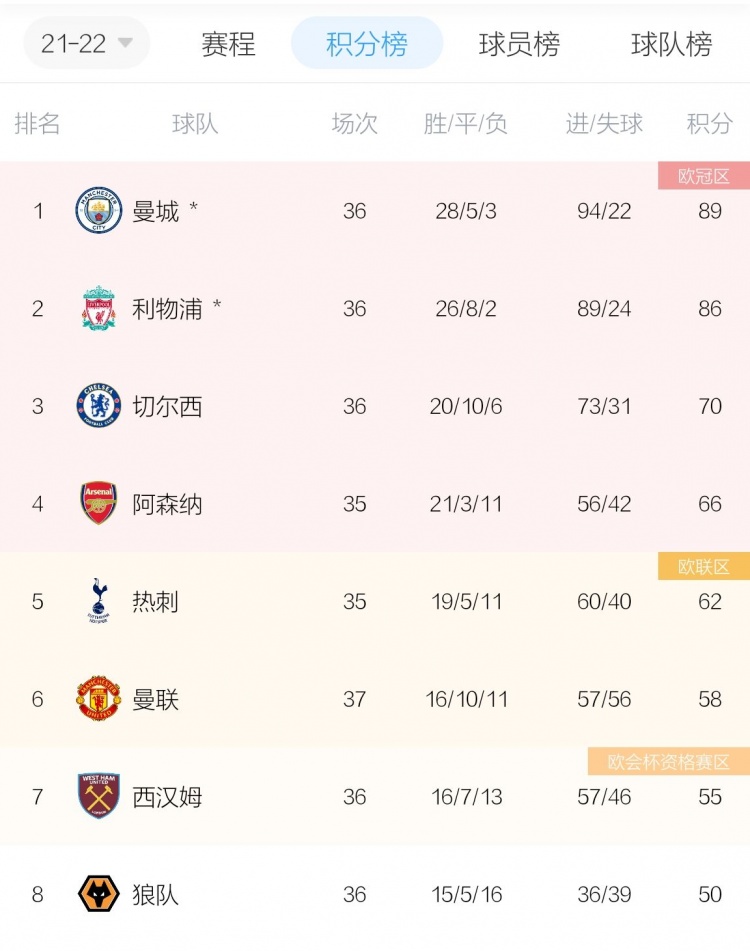Click the 利物浦 team name
The width and height of the screenshot is (750, 951).
point(167,309)
